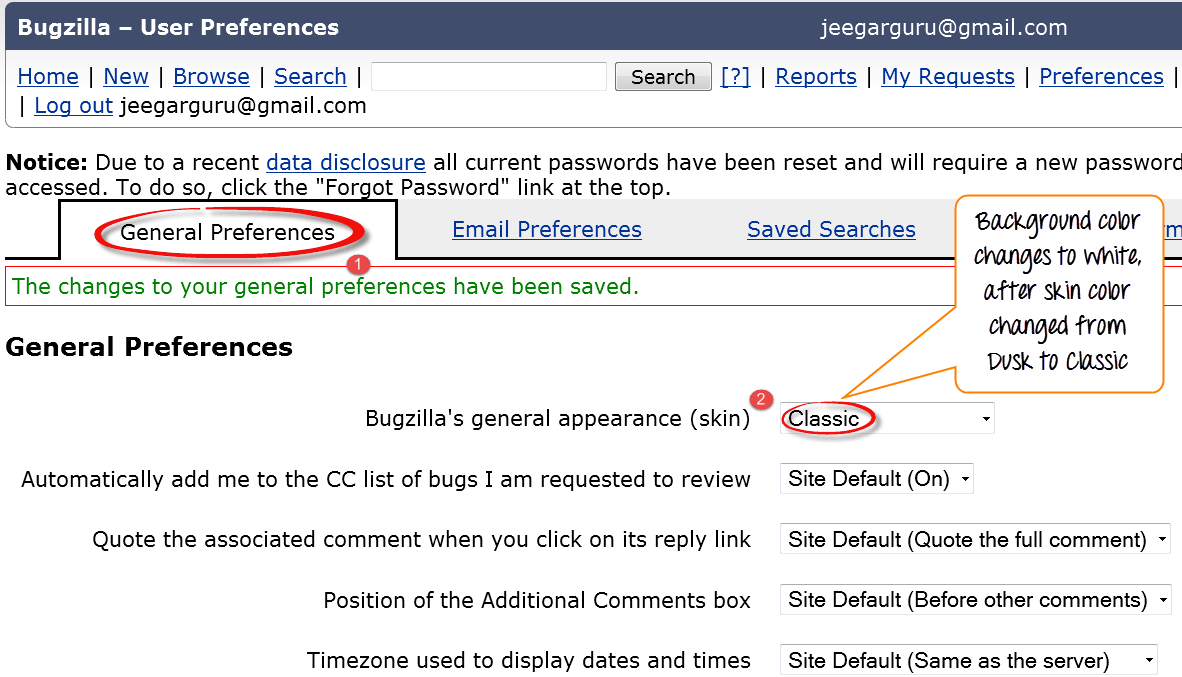Viewport: 1182px width, 677px height.
Task: Open the data disclosure link
Action: pos(346,162)
